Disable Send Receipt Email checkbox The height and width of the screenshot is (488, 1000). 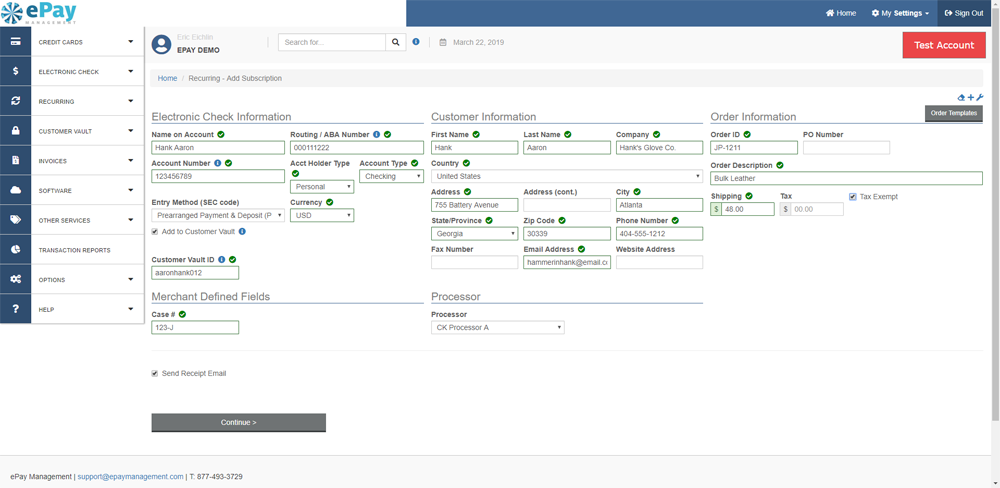(x=155, y=374)
